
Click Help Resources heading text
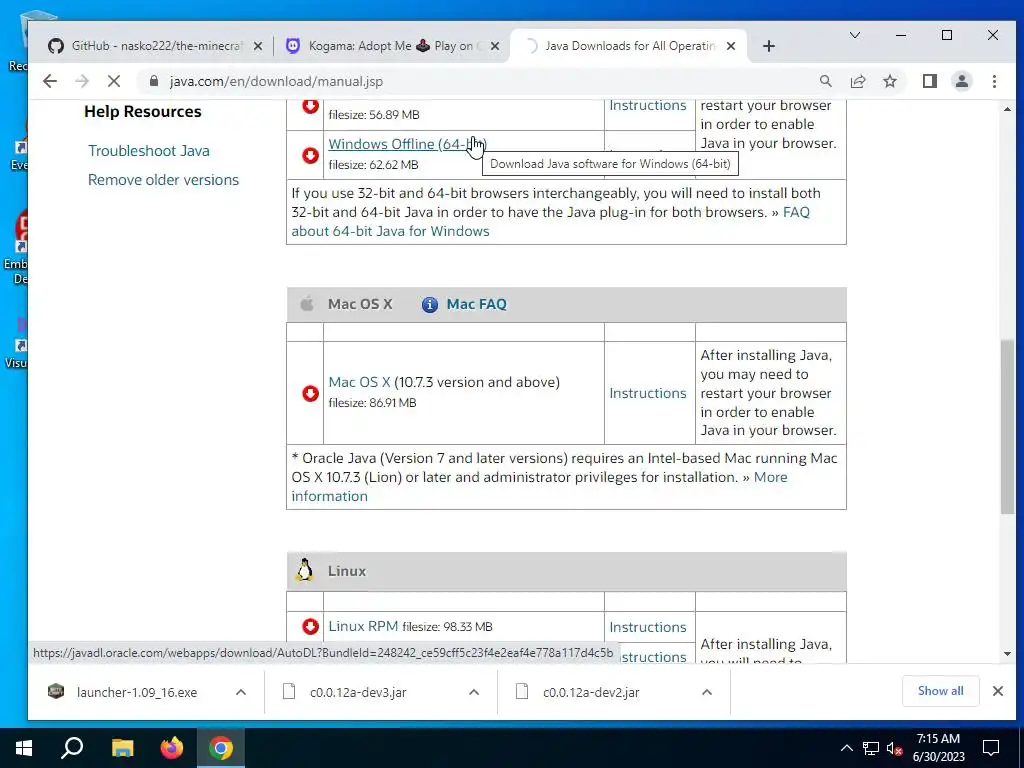[x=142, y=112]
